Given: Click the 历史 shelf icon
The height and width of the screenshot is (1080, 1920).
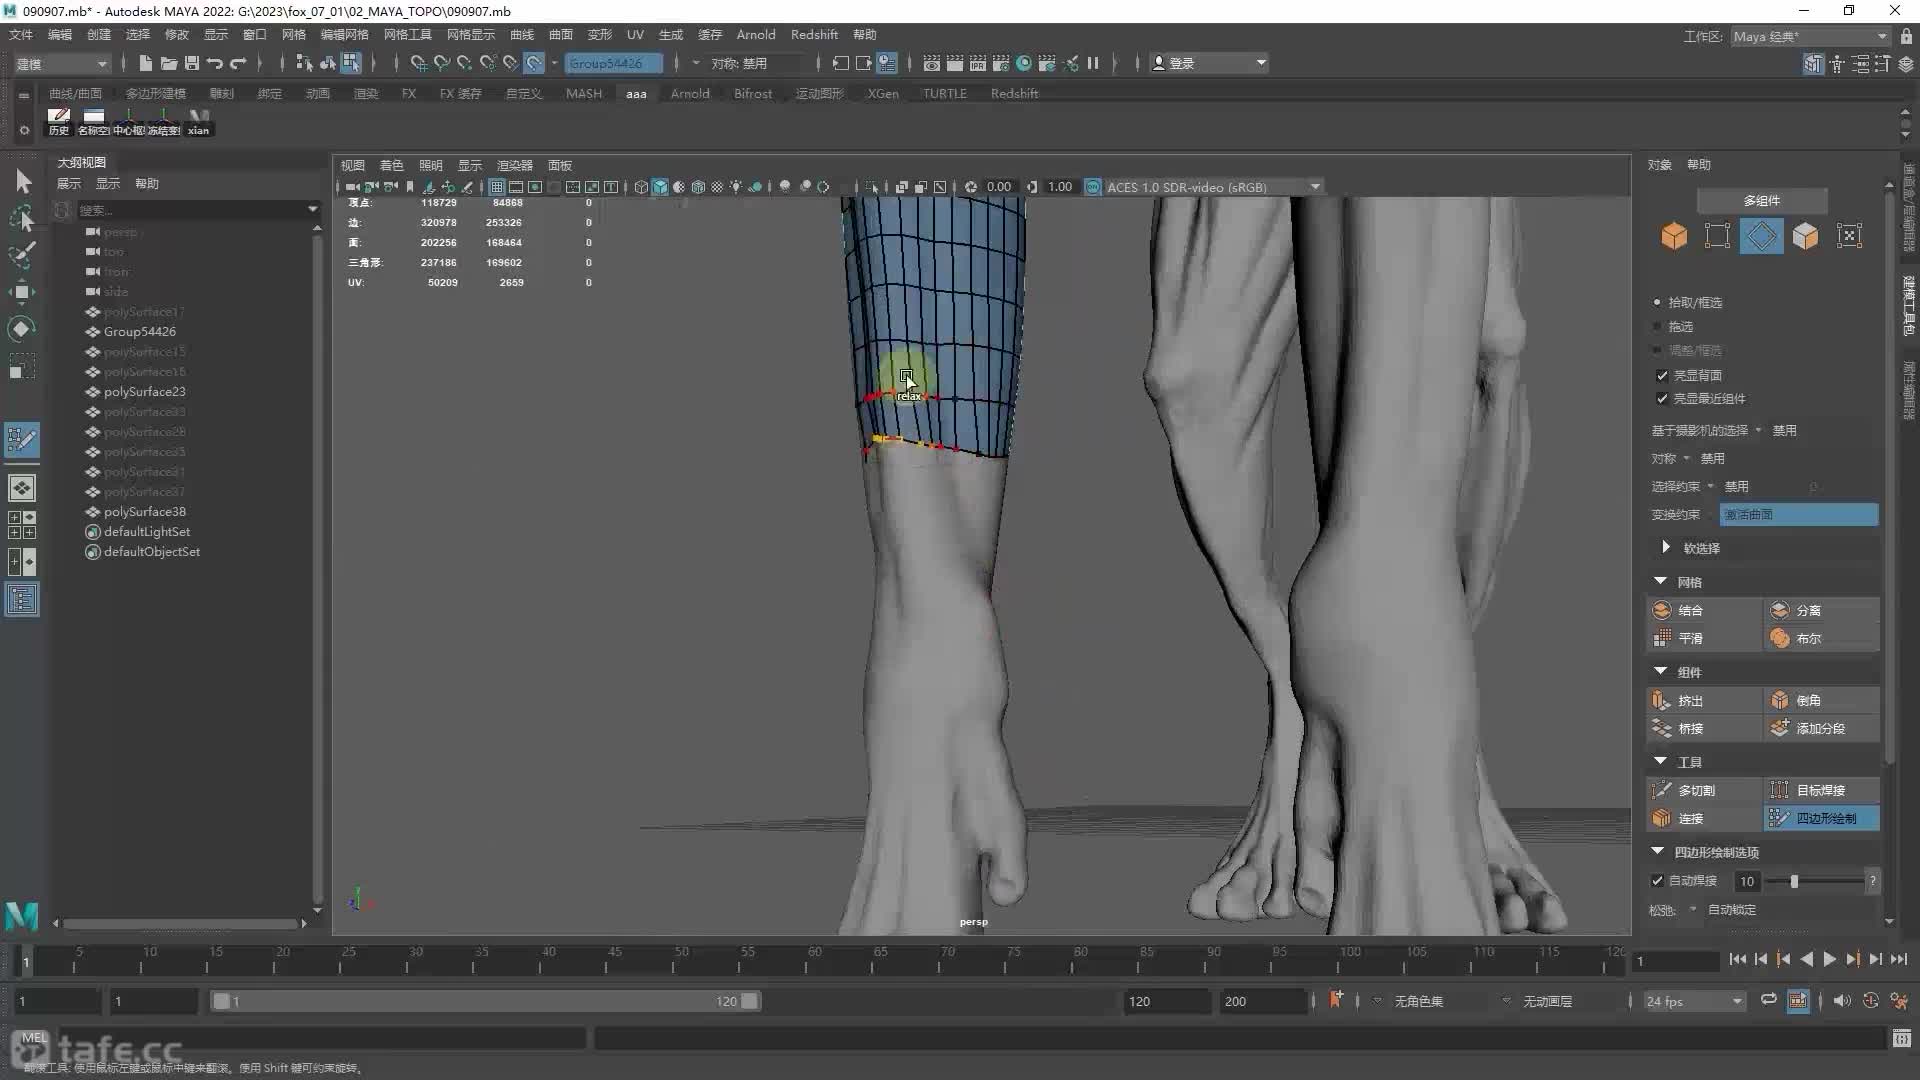Looking at the screenshot, I should pos(59,122).
